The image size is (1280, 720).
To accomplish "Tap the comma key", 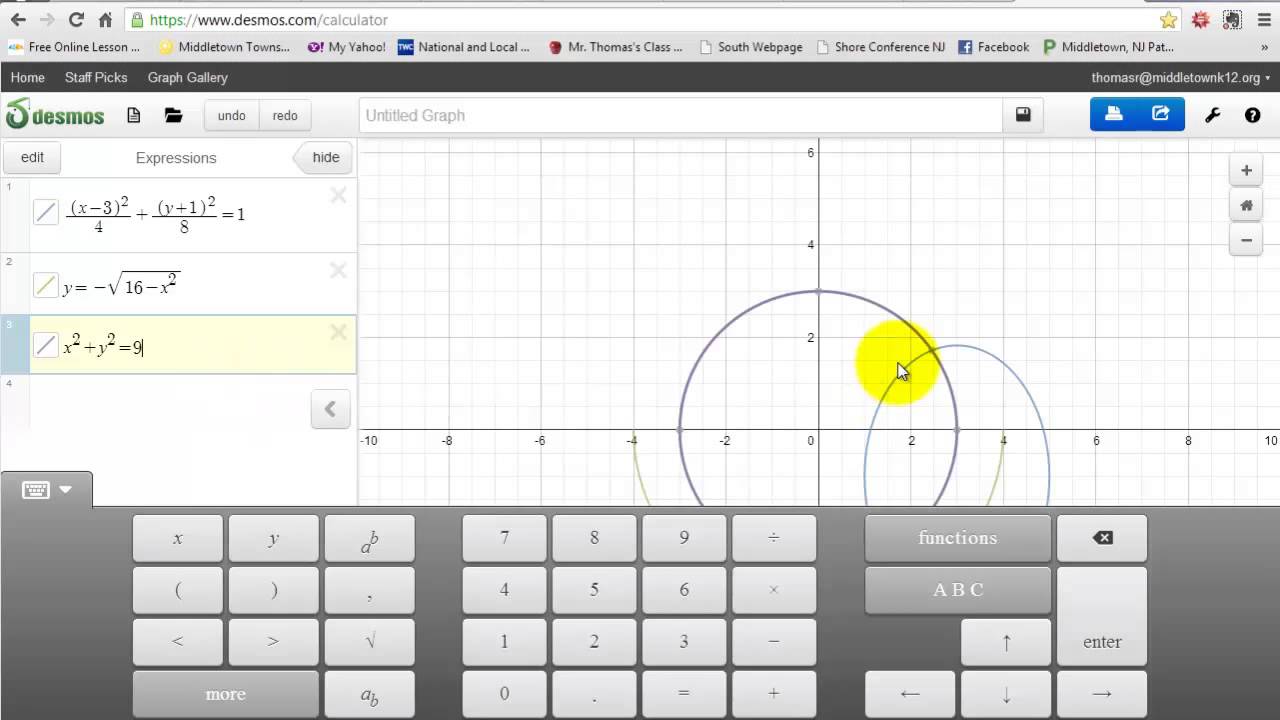I will point(370,590).
